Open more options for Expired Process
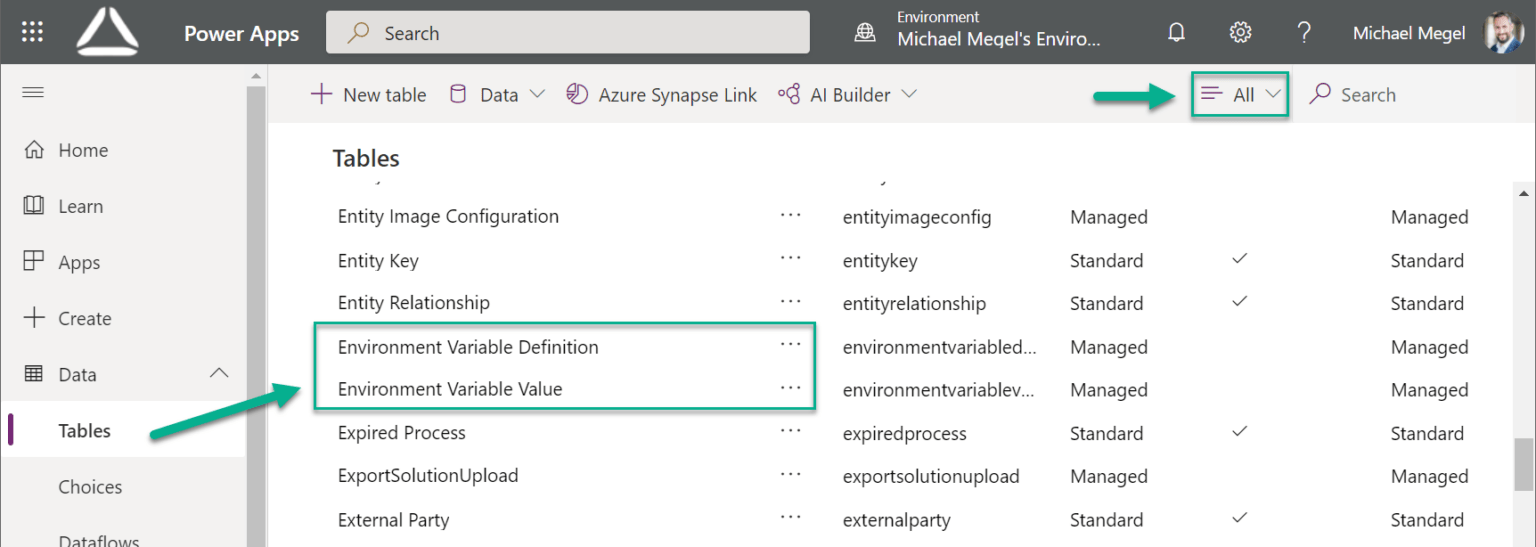 point(791,432)
